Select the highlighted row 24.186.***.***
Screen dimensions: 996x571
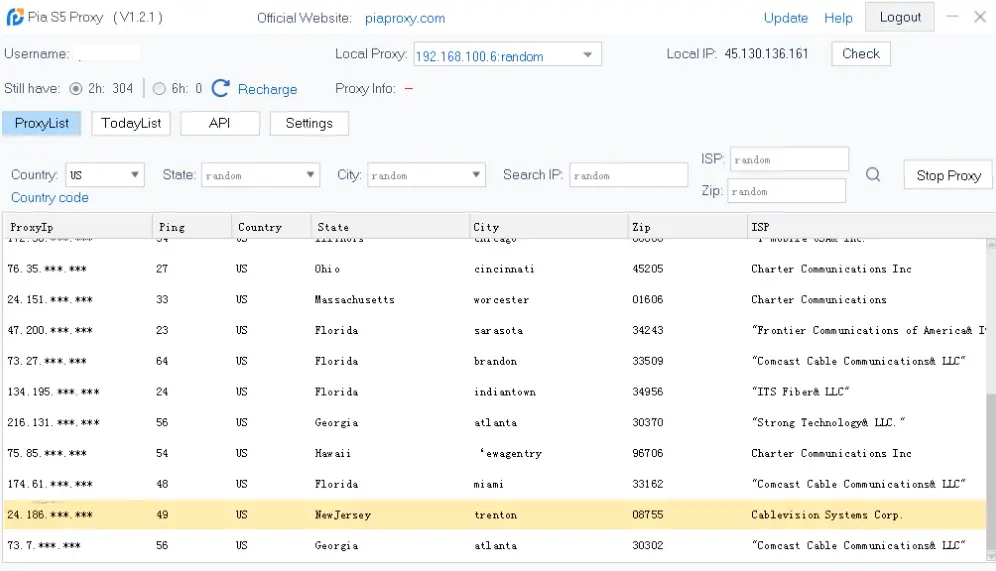(494, 514)
